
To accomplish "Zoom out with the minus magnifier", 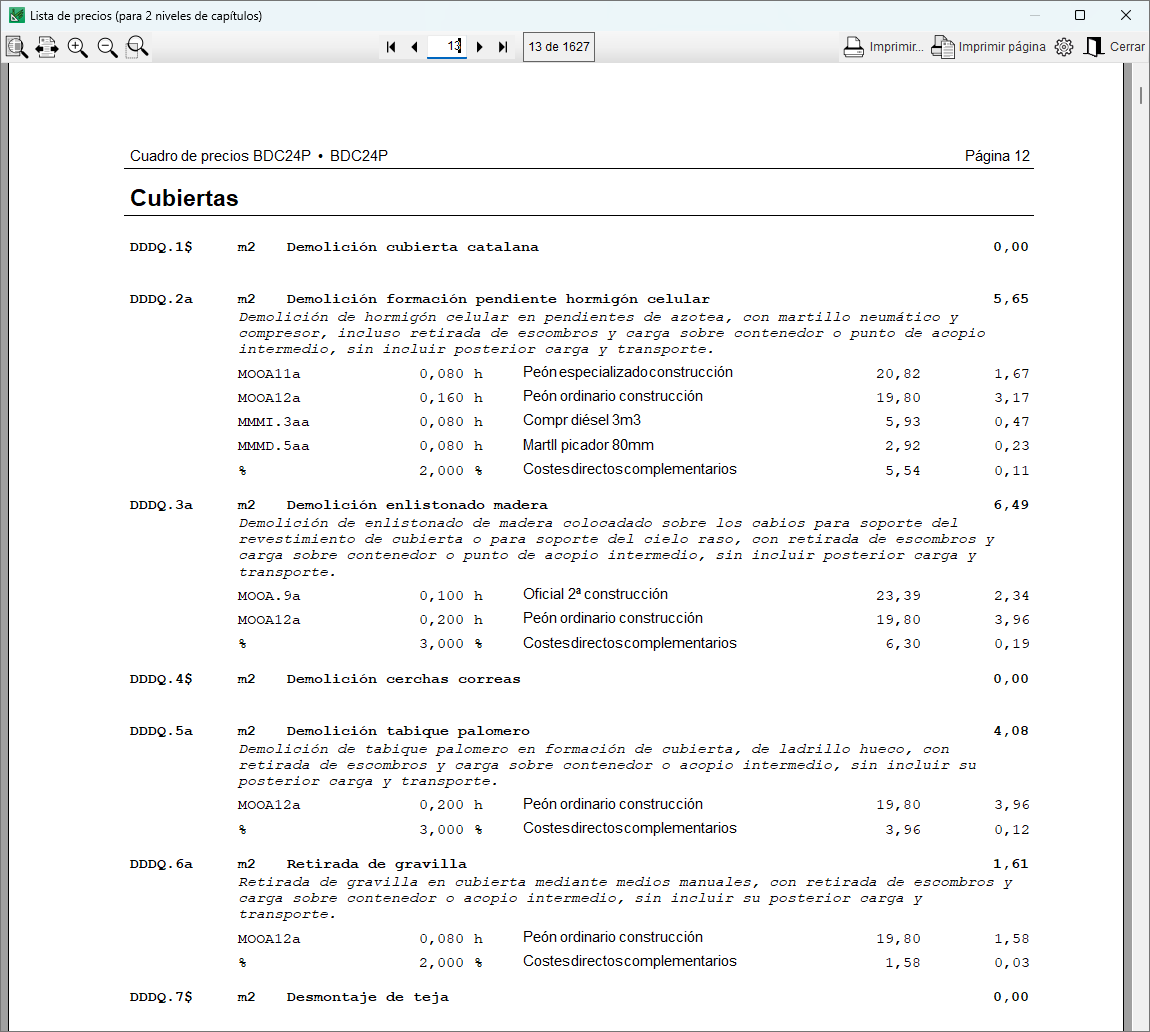I will coord(107,47).
